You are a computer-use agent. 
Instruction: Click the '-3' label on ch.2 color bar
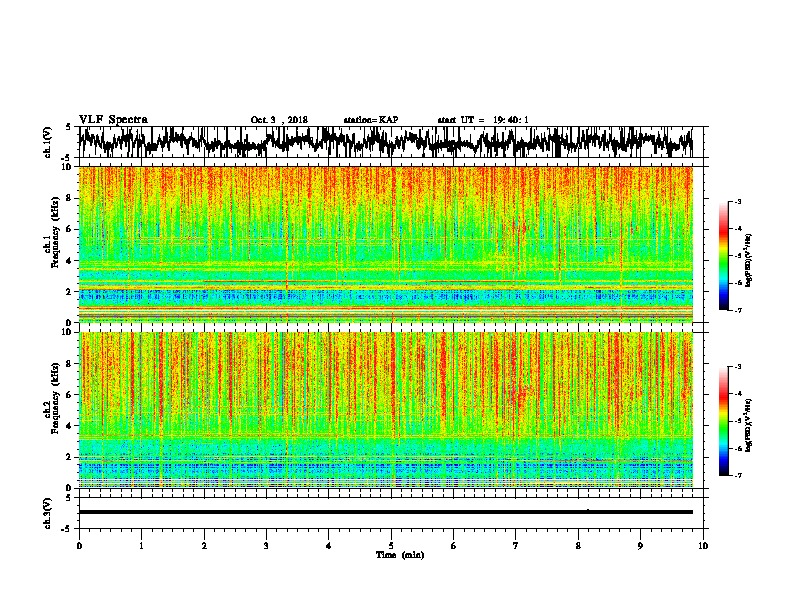click(738, 367)
